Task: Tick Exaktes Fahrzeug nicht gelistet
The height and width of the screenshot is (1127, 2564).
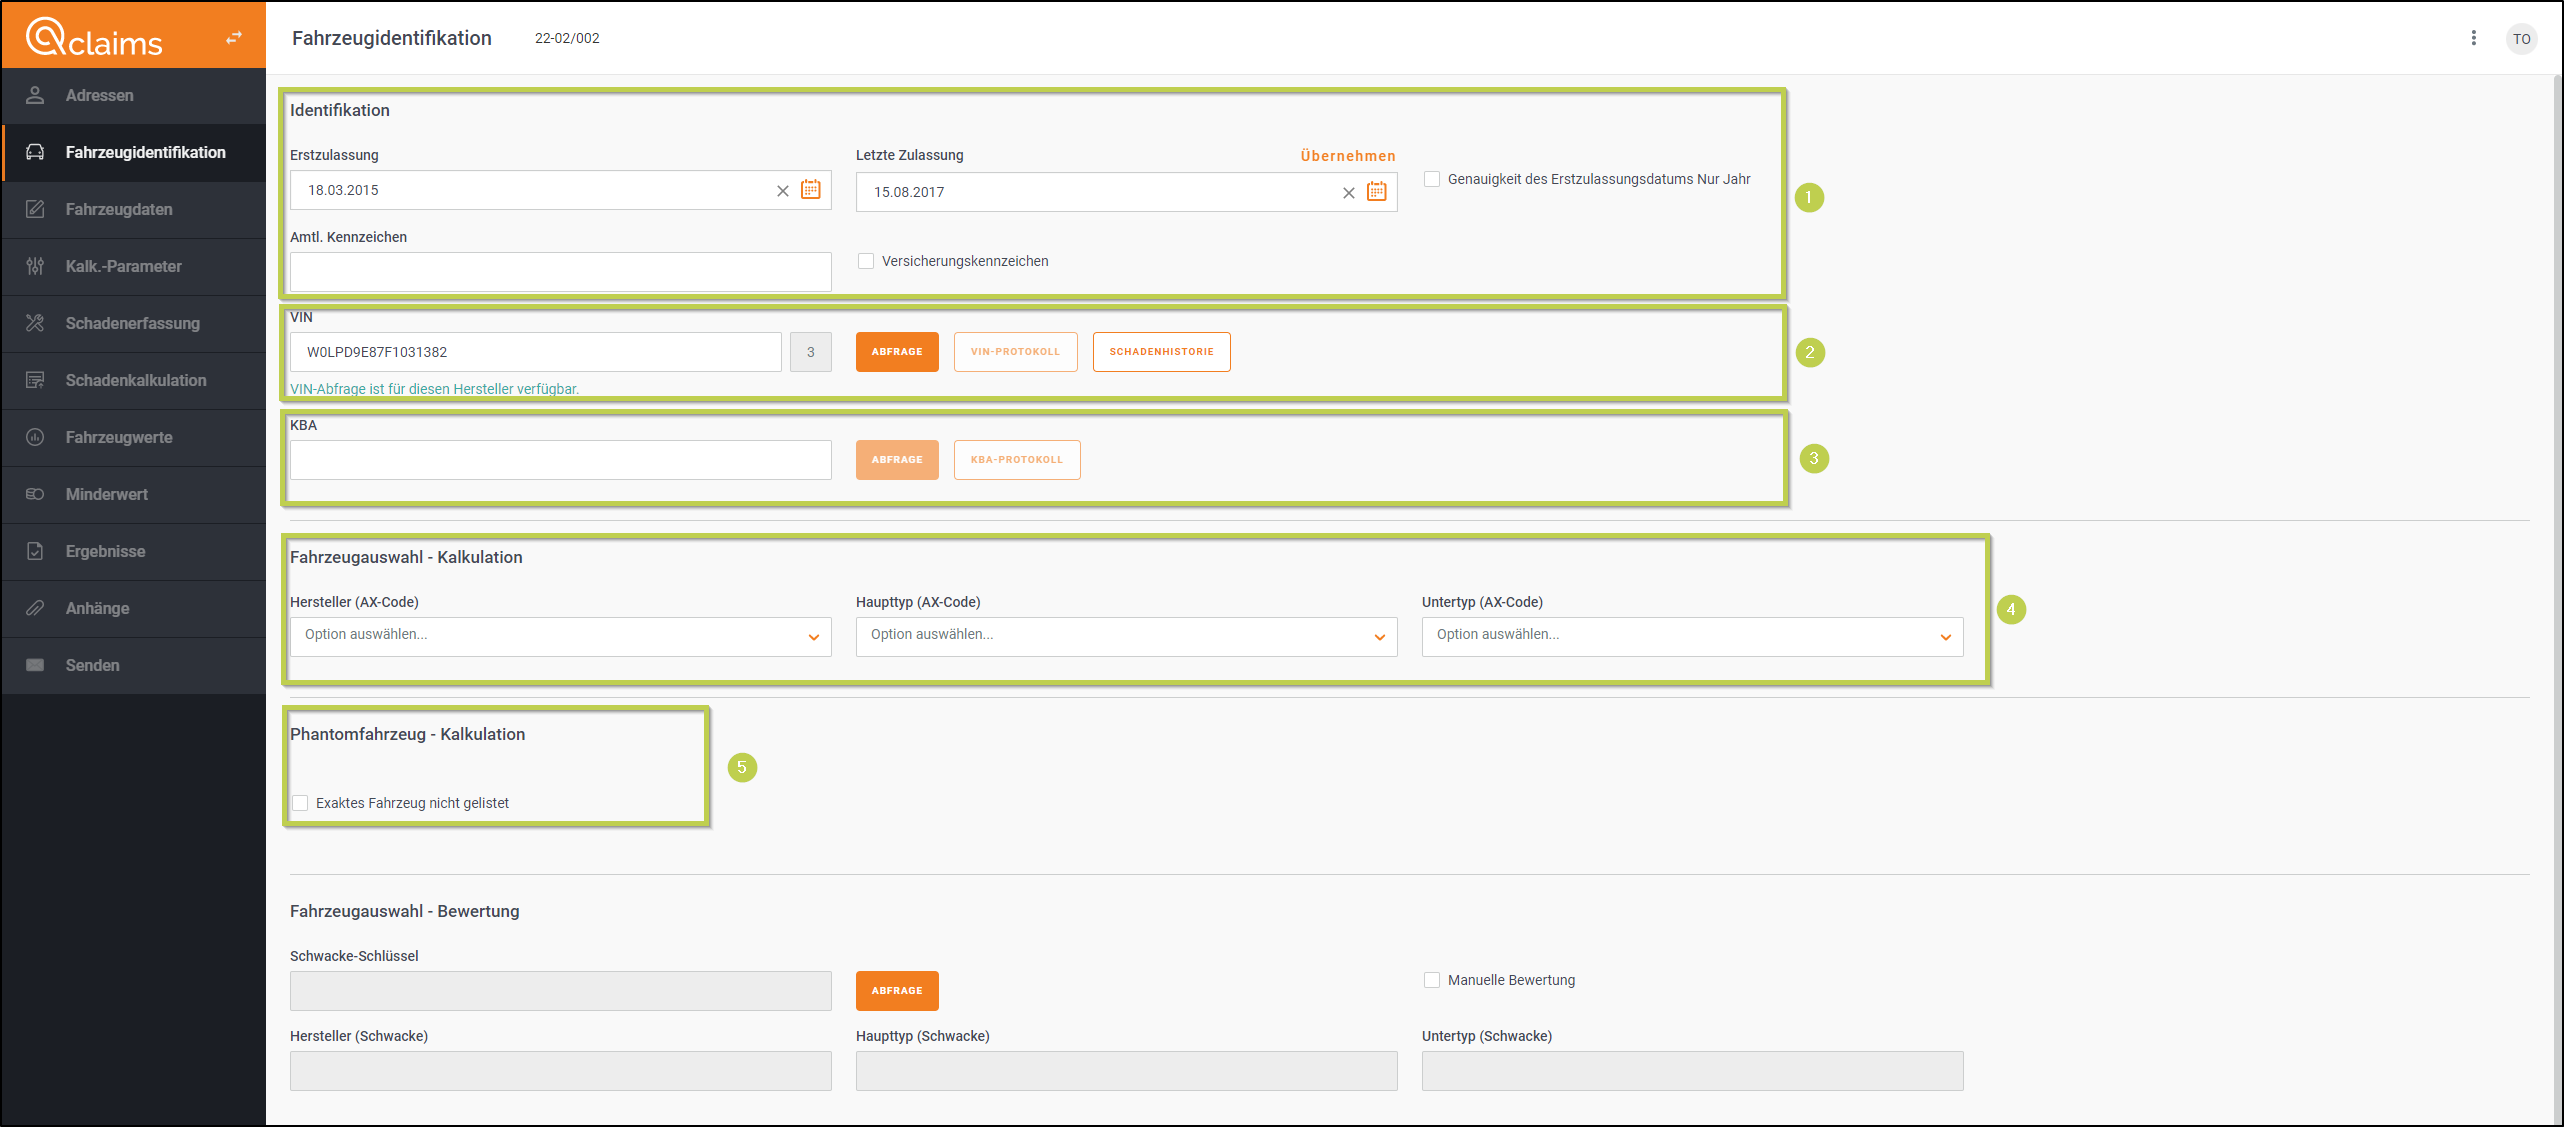Action: click(x=300, y=803)
